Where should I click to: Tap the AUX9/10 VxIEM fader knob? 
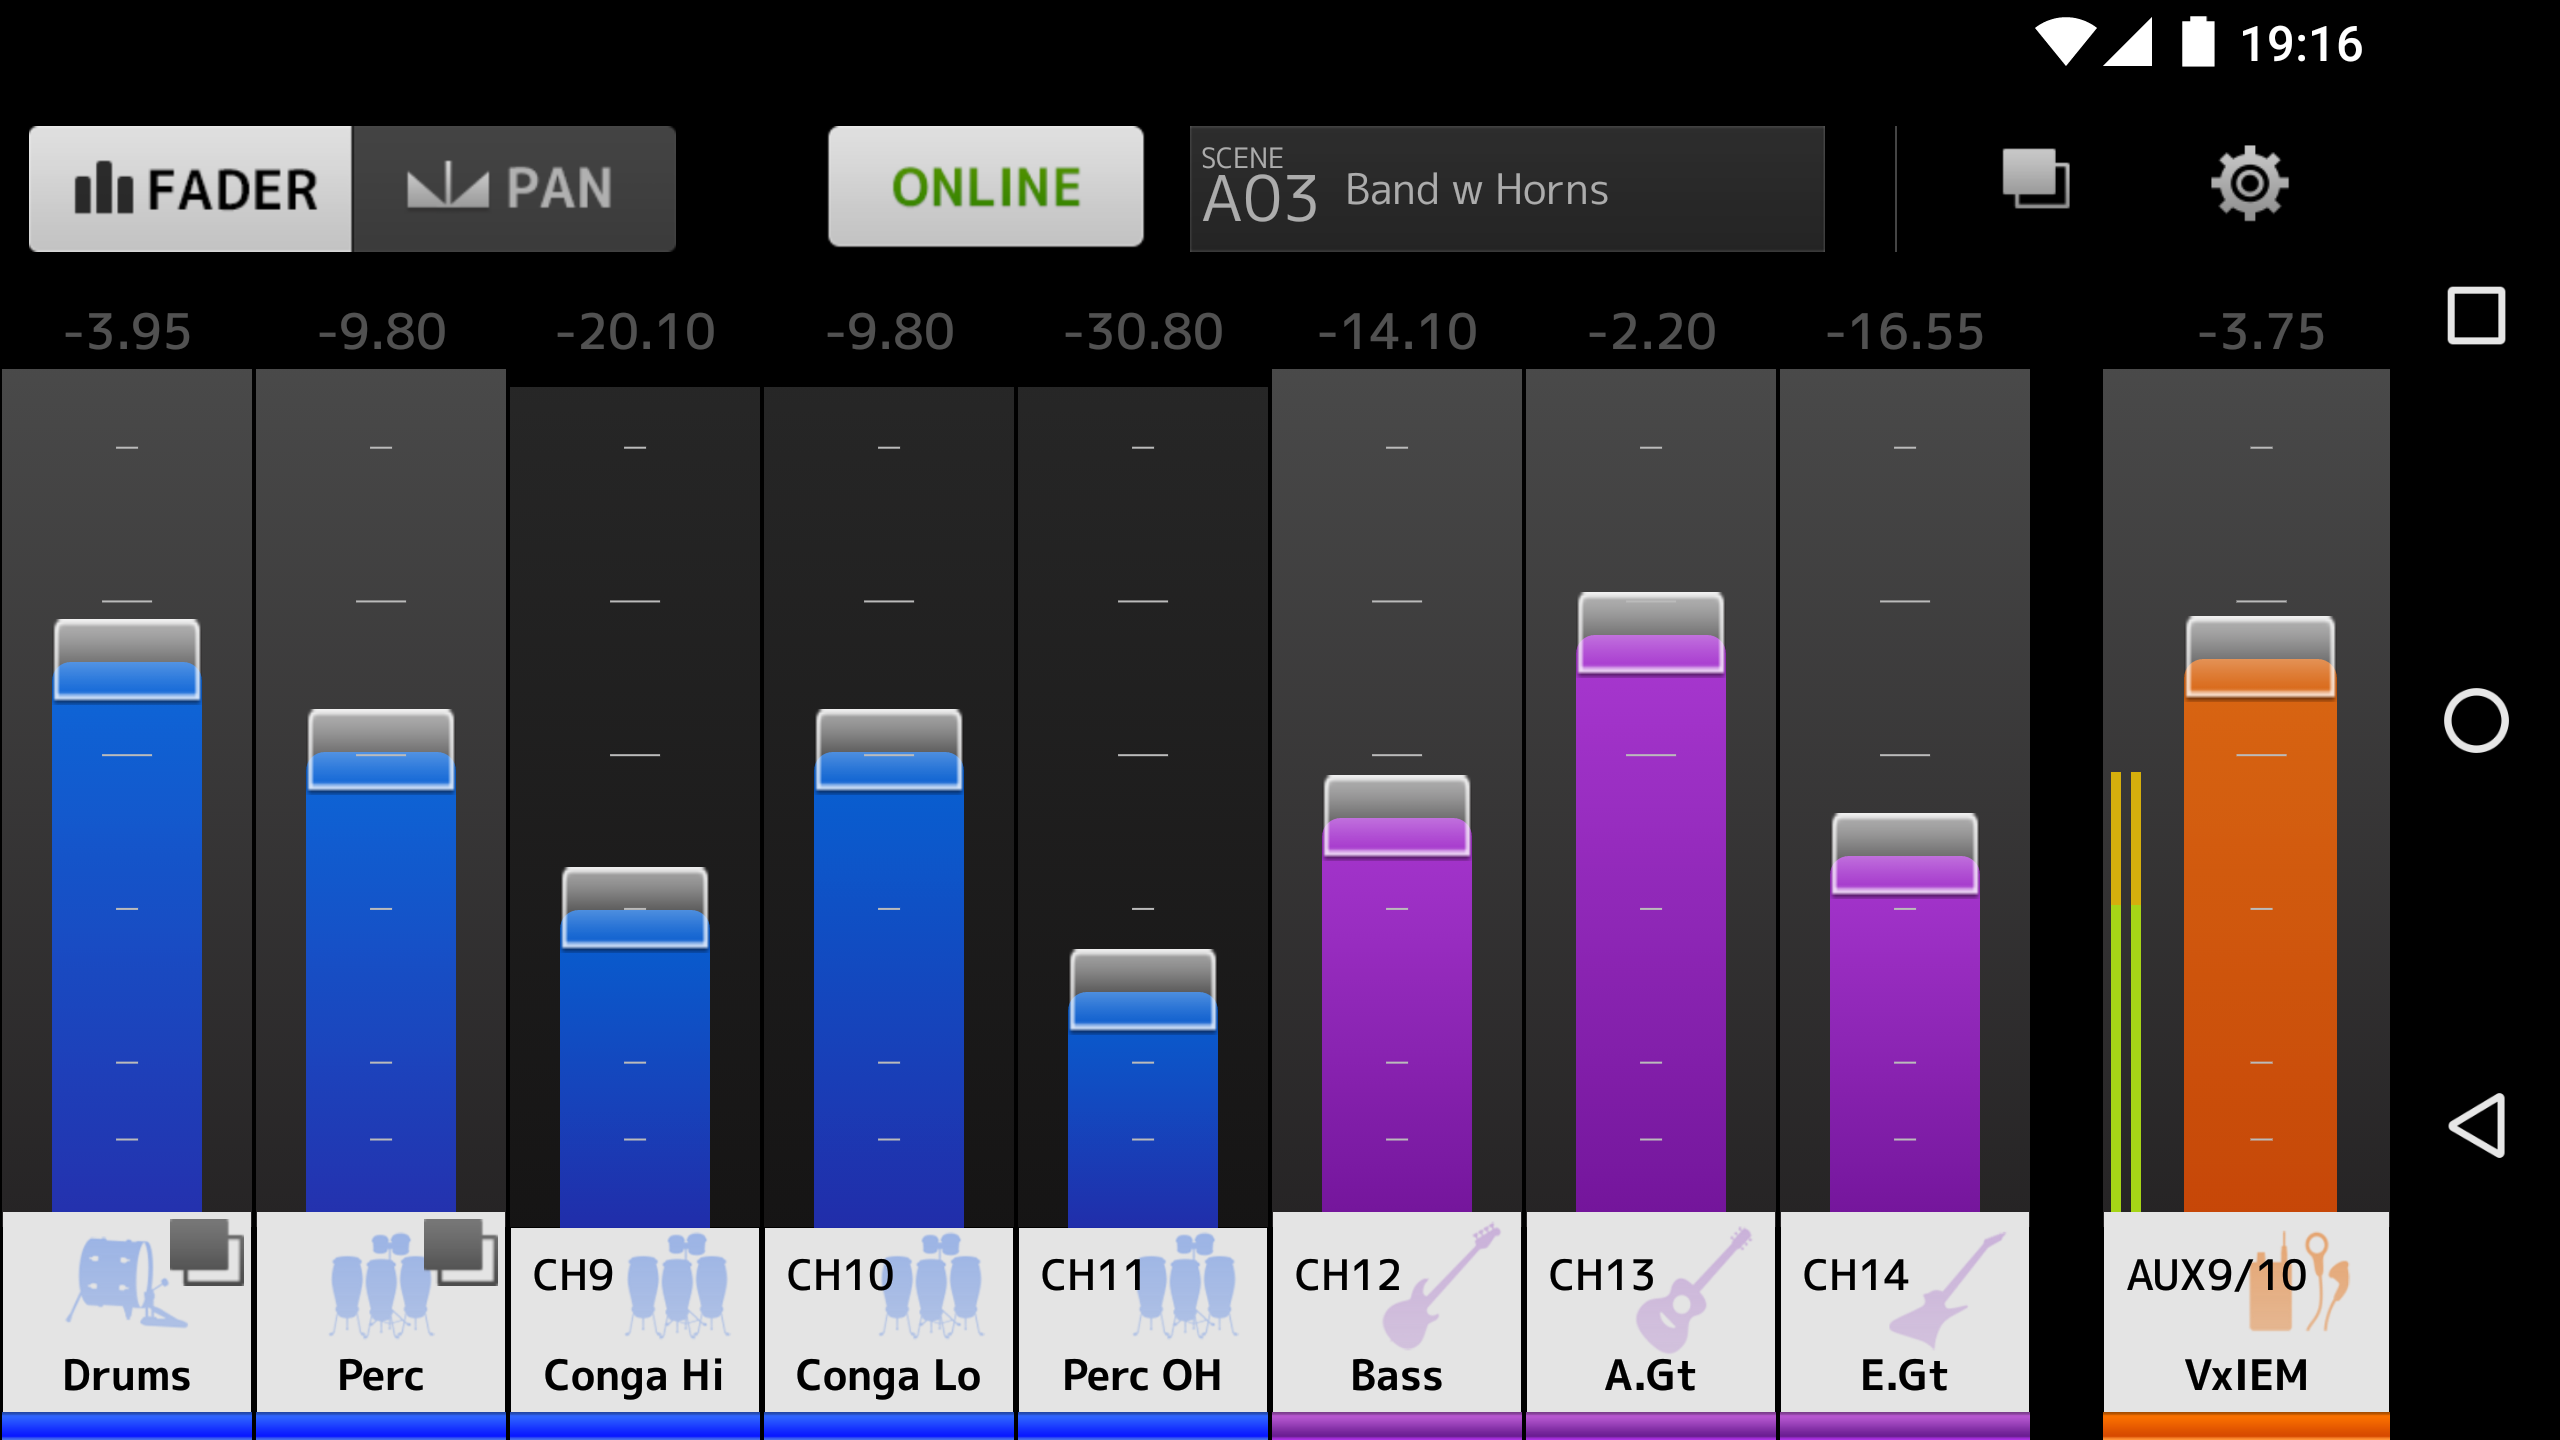[2261, 657]
